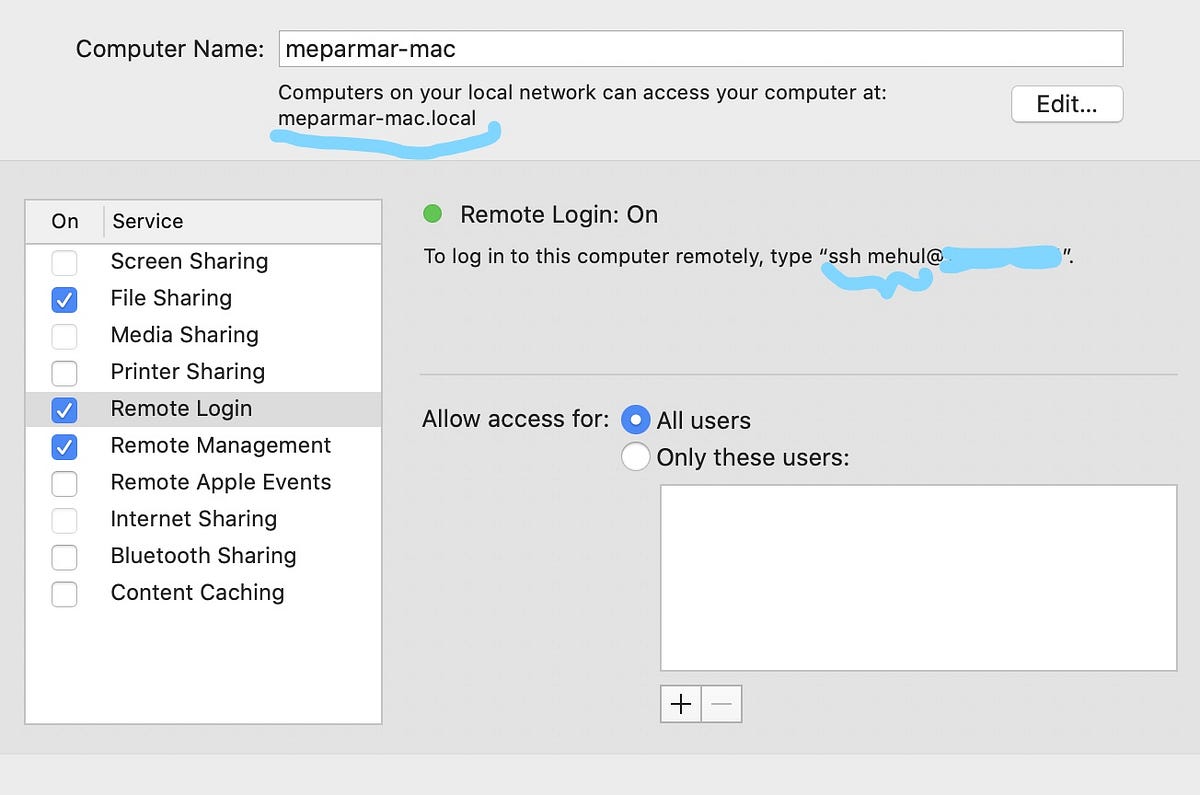Click the Edit... button for hostname

pos(1067,104)
